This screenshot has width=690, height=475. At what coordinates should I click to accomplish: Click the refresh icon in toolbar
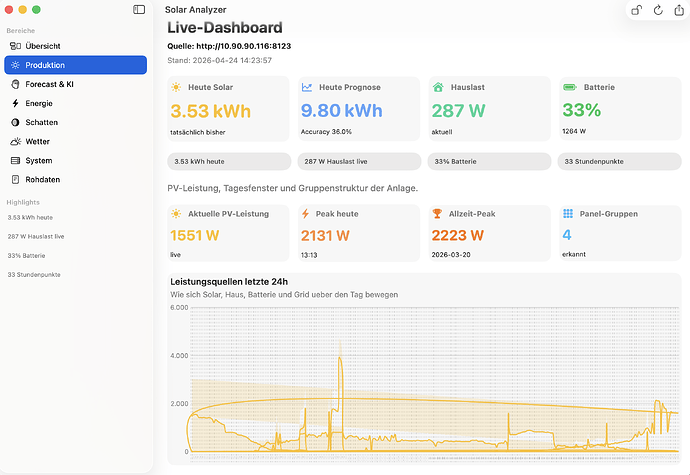(x=658, y=10)
